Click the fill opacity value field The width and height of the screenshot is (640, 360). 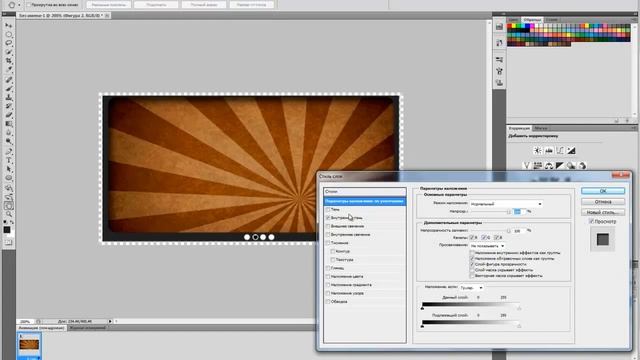tap(518, 231)
